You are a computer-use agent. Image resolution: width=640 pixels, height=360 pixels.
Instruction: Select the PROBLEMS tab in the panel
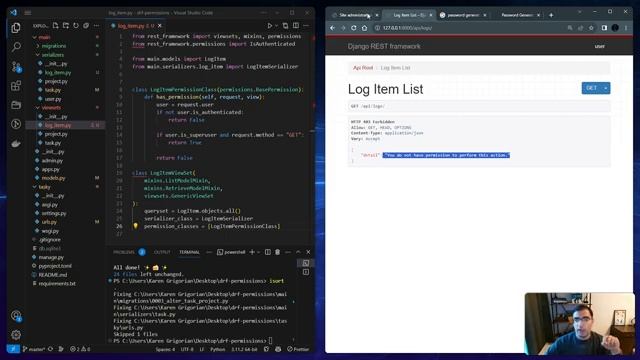124,252
